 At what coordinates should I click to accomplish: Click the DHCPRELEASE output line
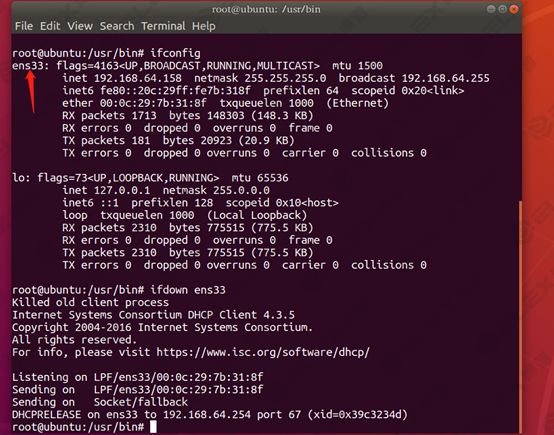tap(210, 415)
